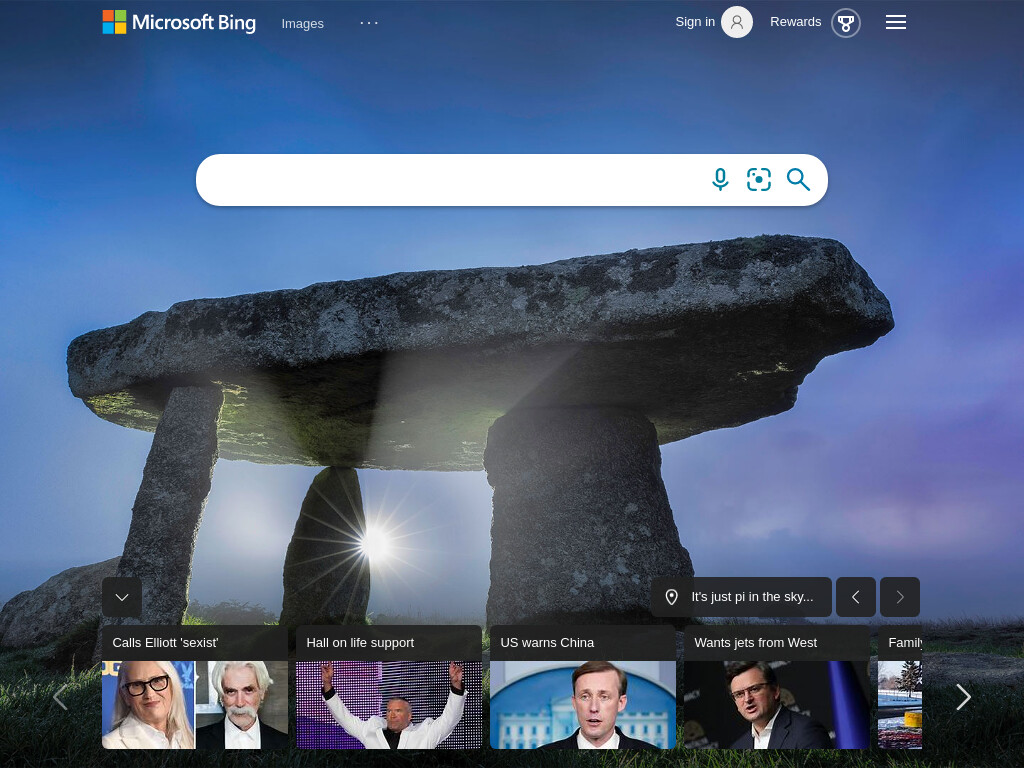Open the Images link
Image resolution: width=1024 pixels, height=768 pixels.
click(x=302, y=24)
